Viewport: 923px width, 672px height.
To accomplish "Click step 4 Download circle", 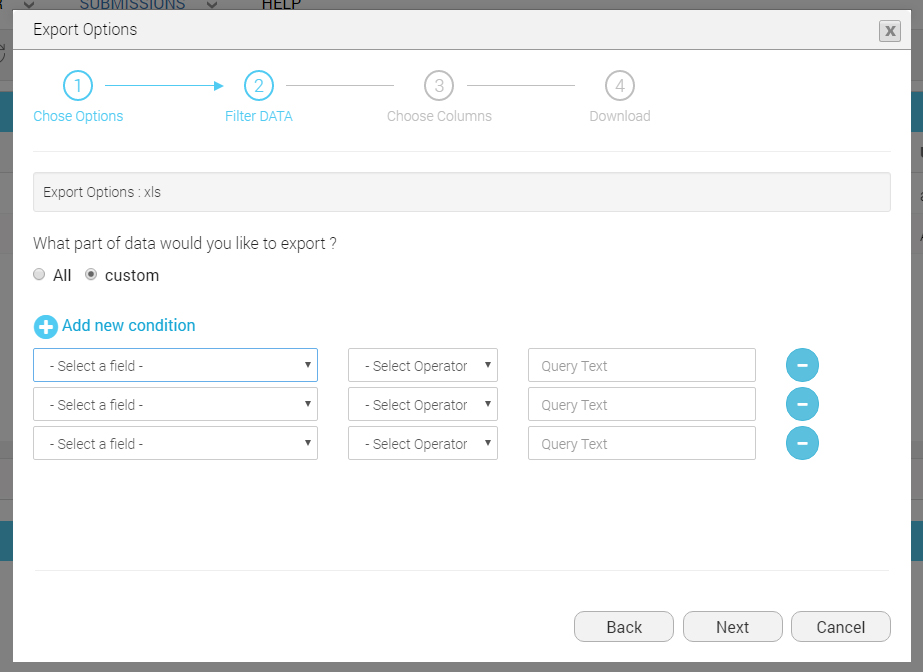I will pos(620,86).
